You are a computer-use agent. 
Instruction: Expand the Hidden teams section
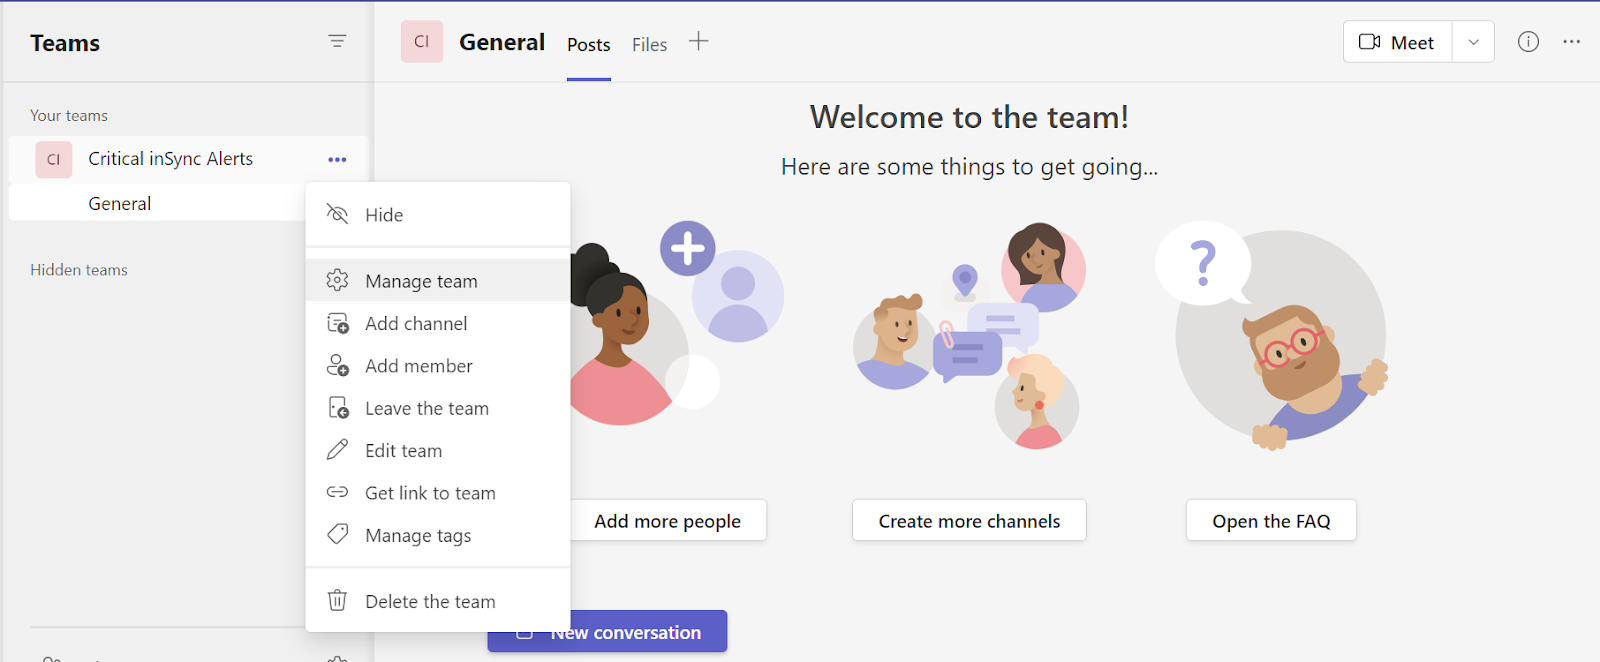coord(79,270)
